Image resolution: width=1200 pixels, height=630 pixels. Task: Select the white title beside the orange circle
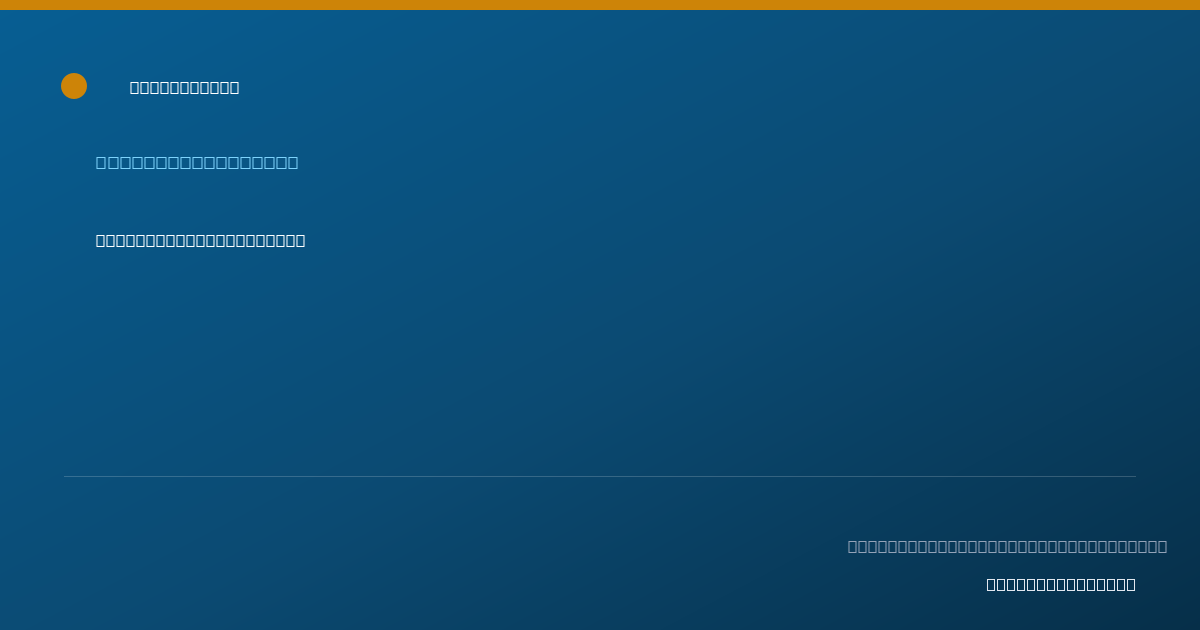coord(185,87)
